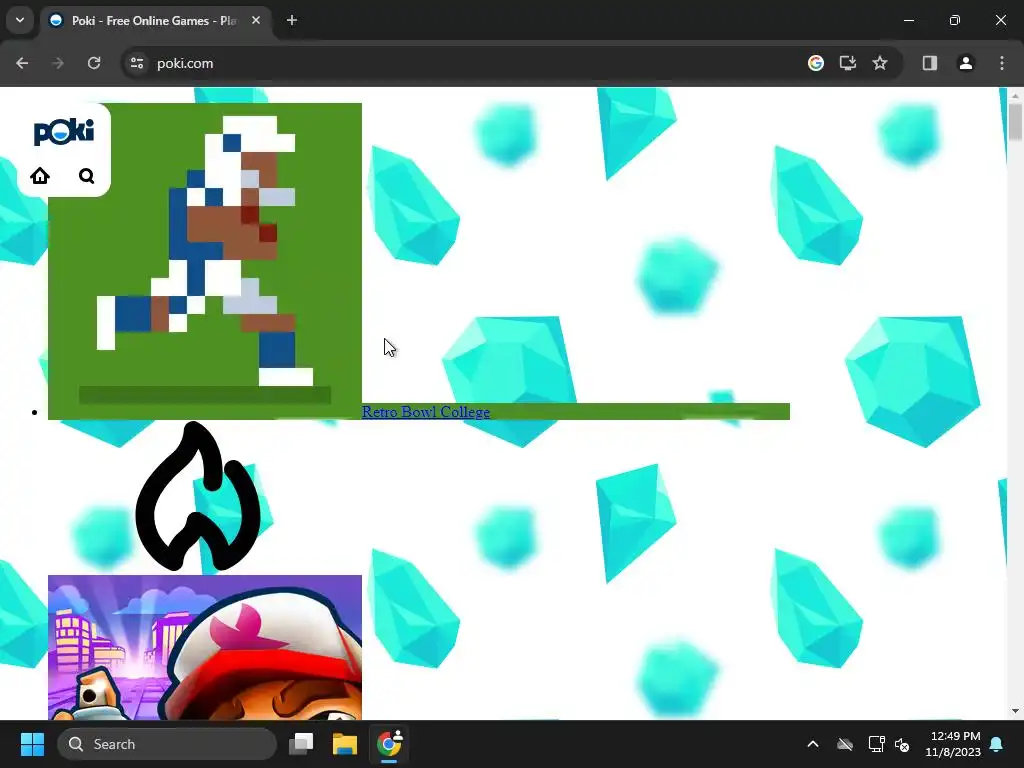Bookmark this tab with star icon
The image size is (1024, 768).
[880, 63]
